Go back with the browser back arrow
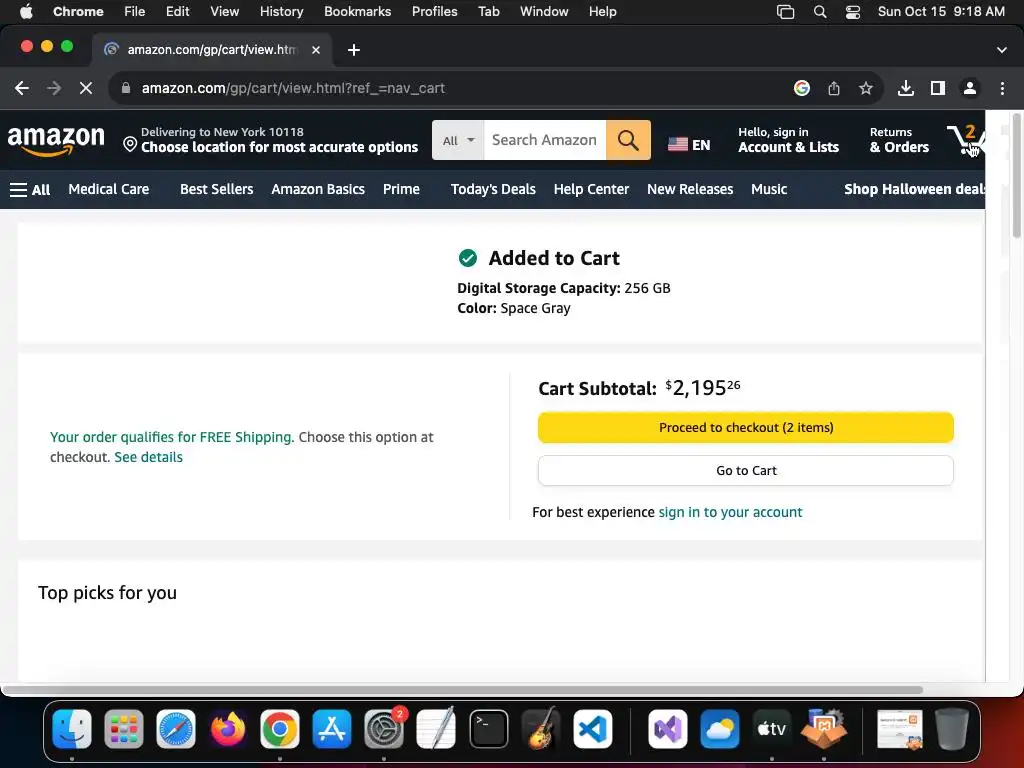The height and width of the screenshot is (768, 1024). (22, 88)
